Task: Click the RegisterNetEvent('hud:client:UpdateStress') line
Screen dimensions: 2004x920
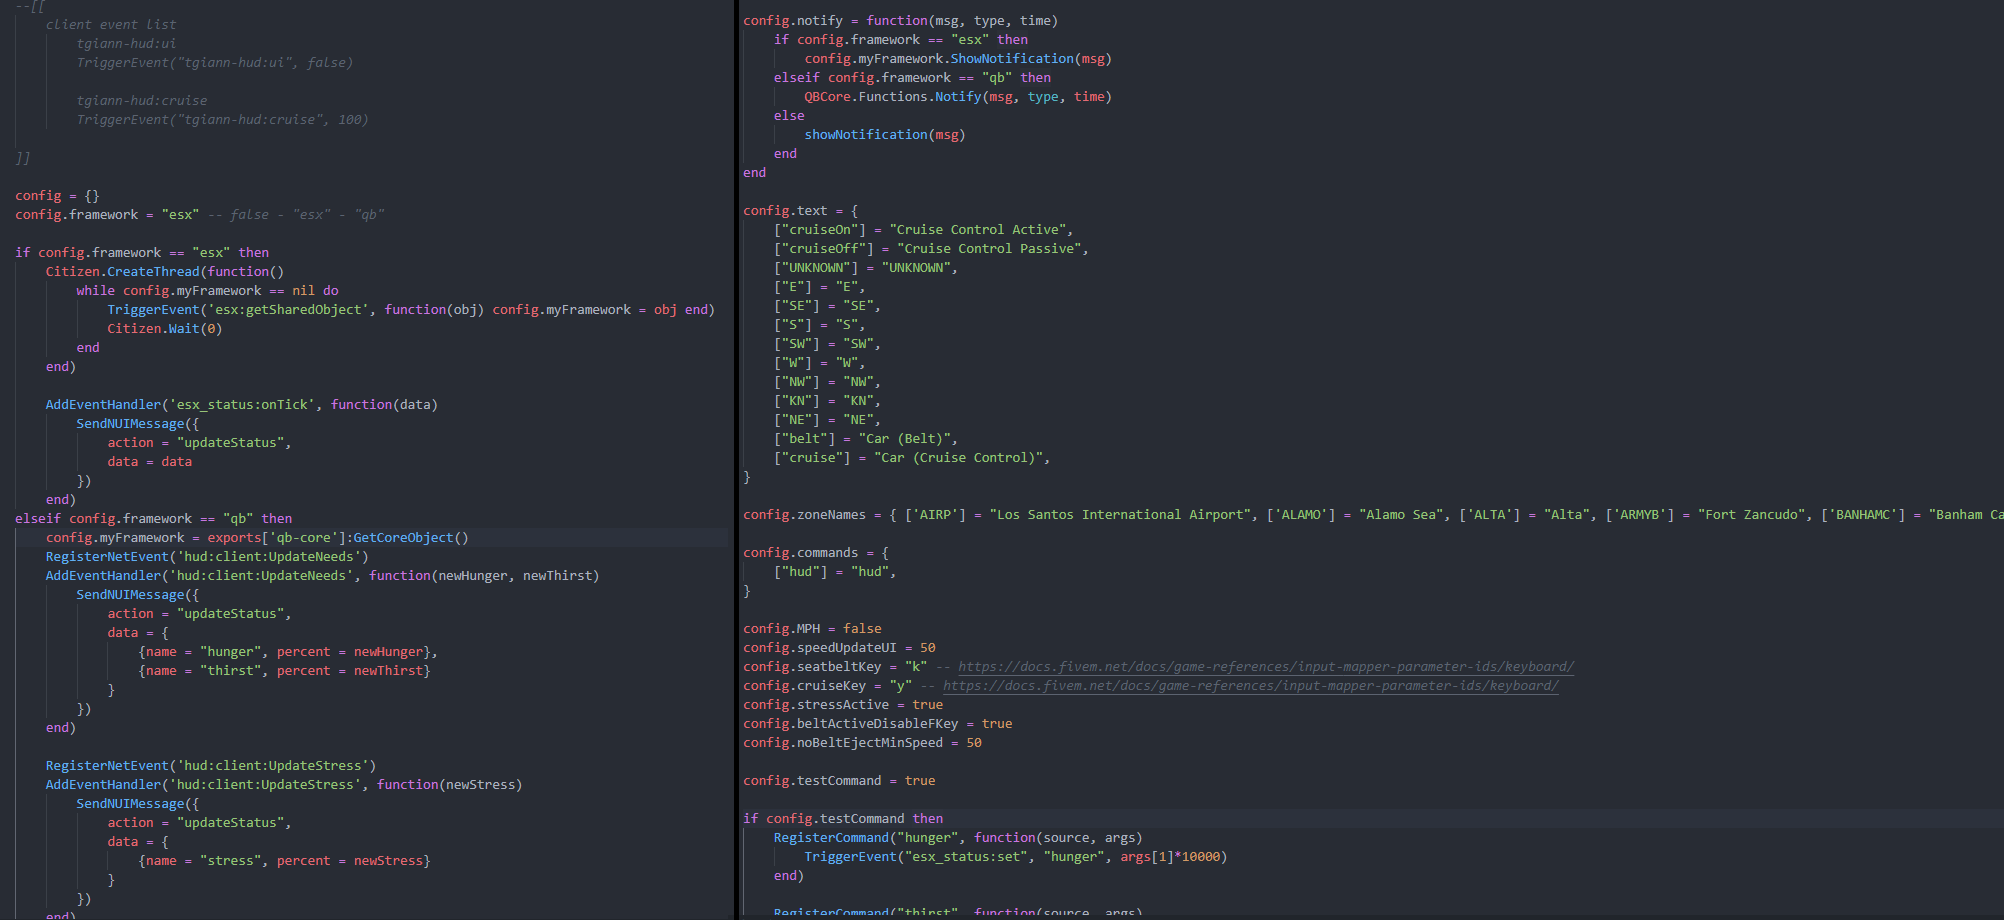Action: coord(211,765)
